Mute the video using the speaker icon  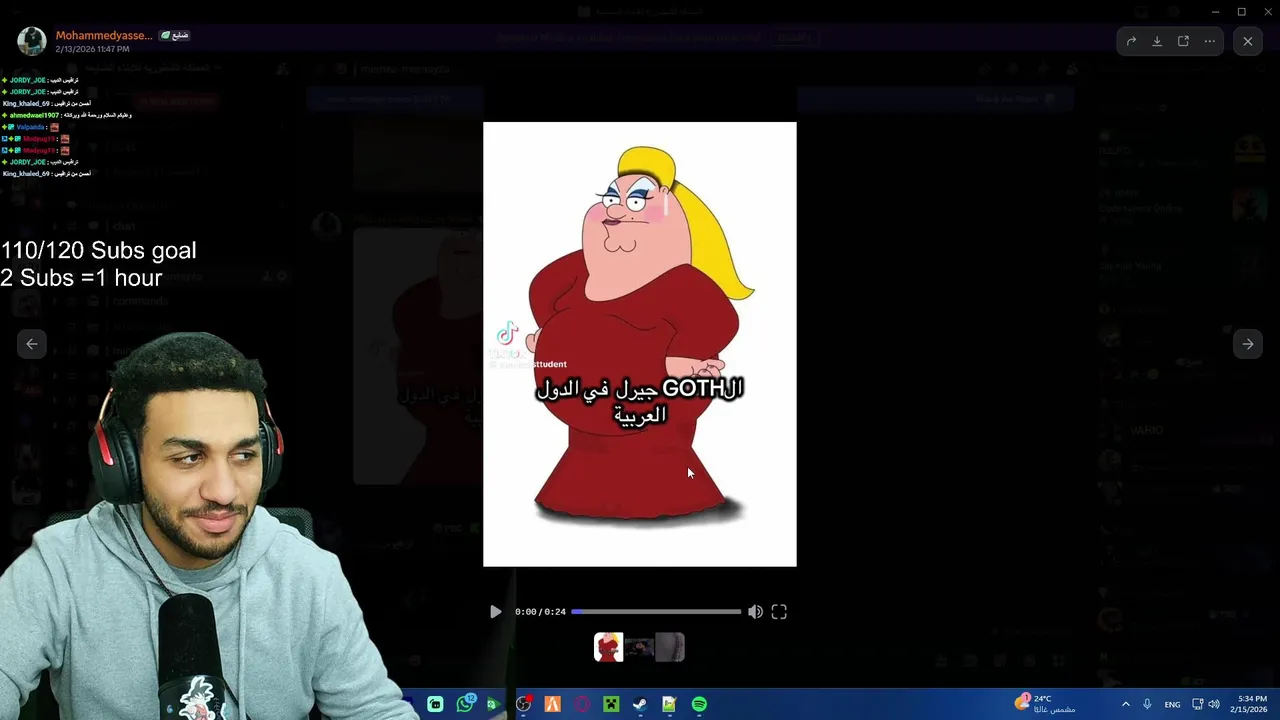(x=755, y=612)
